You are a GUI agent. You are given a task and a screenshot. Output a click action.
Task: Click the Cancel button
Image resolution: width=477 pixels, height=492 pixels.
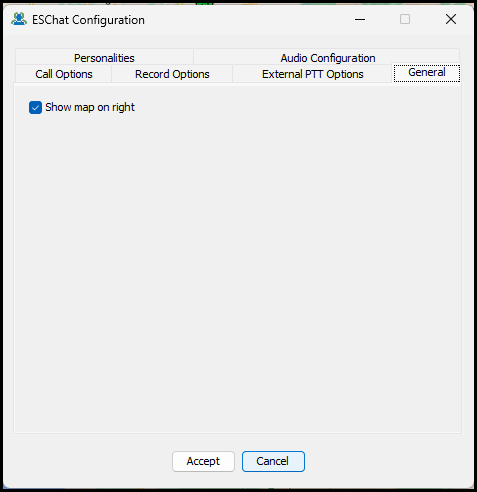click(x=273, y=461)
